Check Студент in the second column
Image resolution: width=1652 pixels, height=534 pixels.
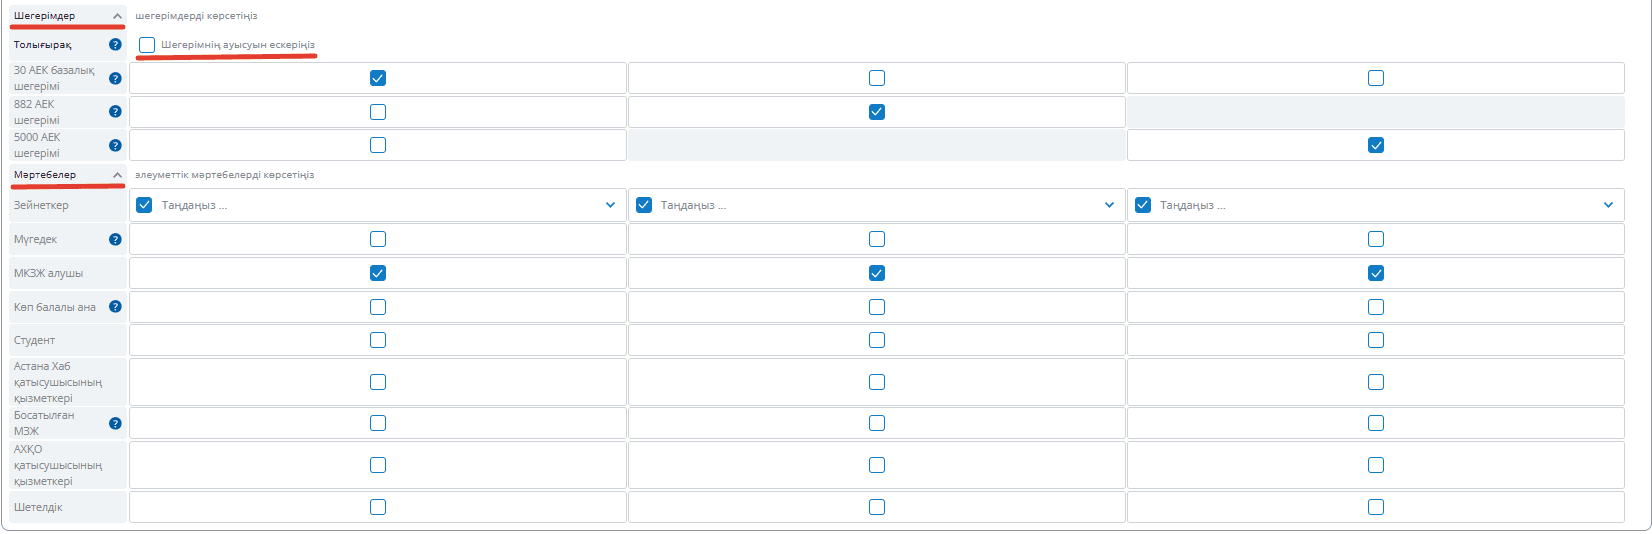(877, 340)
